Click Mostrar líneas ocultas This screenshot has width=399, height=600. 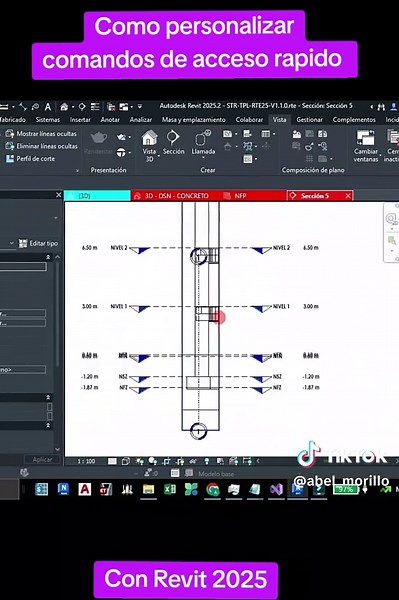(x=41, y=134)
